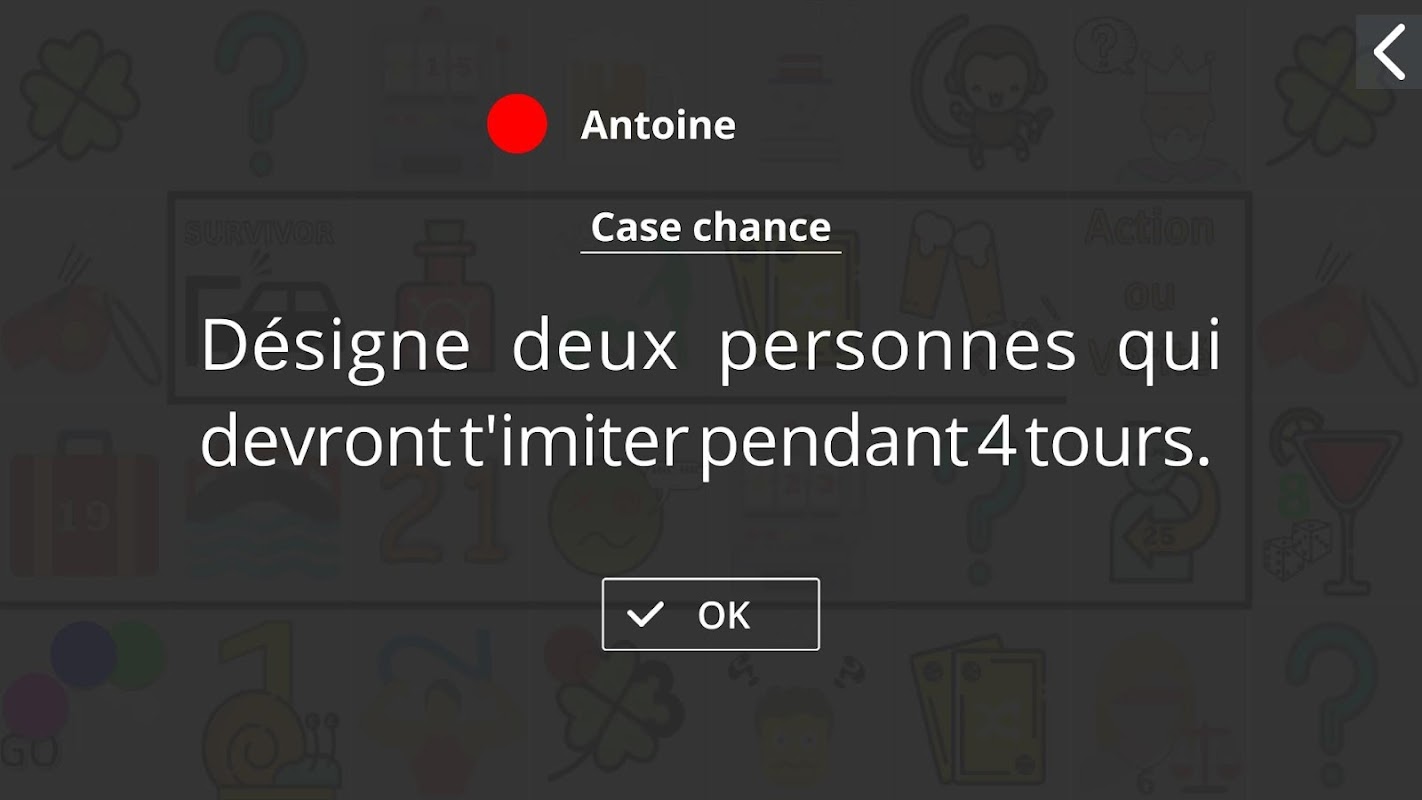
Task: Select the suitcase tile numbered 19
Action: coord(84,505)
